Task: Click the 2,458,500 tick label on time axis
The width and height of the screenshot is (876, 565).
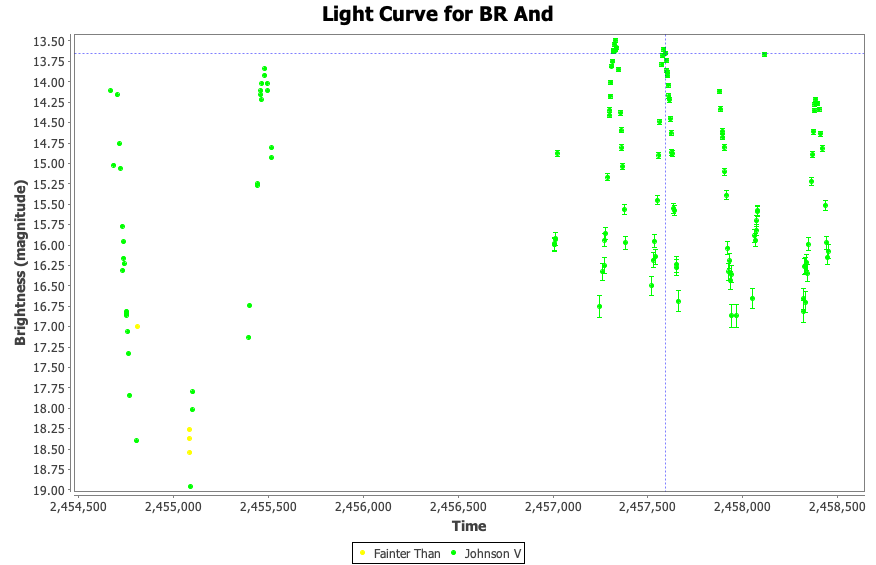Action: [837, 506]
